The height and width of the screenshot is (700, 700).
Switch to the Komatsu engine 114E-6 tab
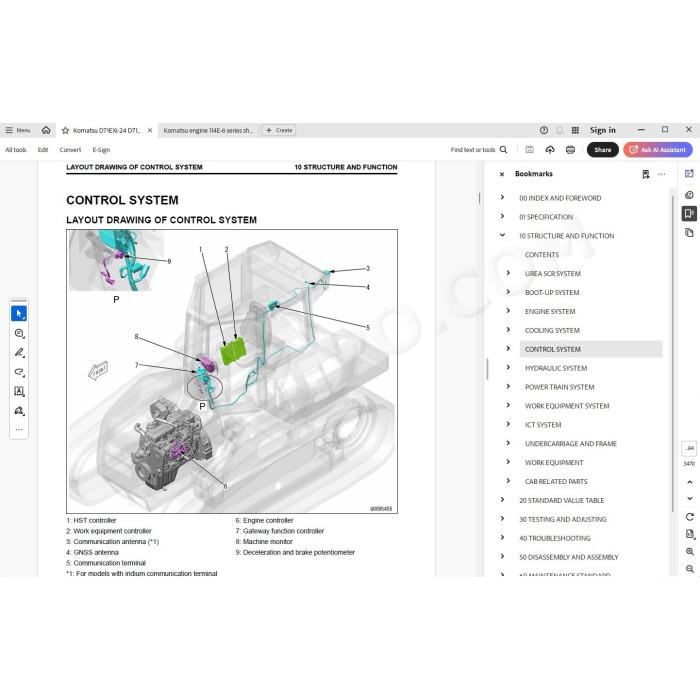208,130
